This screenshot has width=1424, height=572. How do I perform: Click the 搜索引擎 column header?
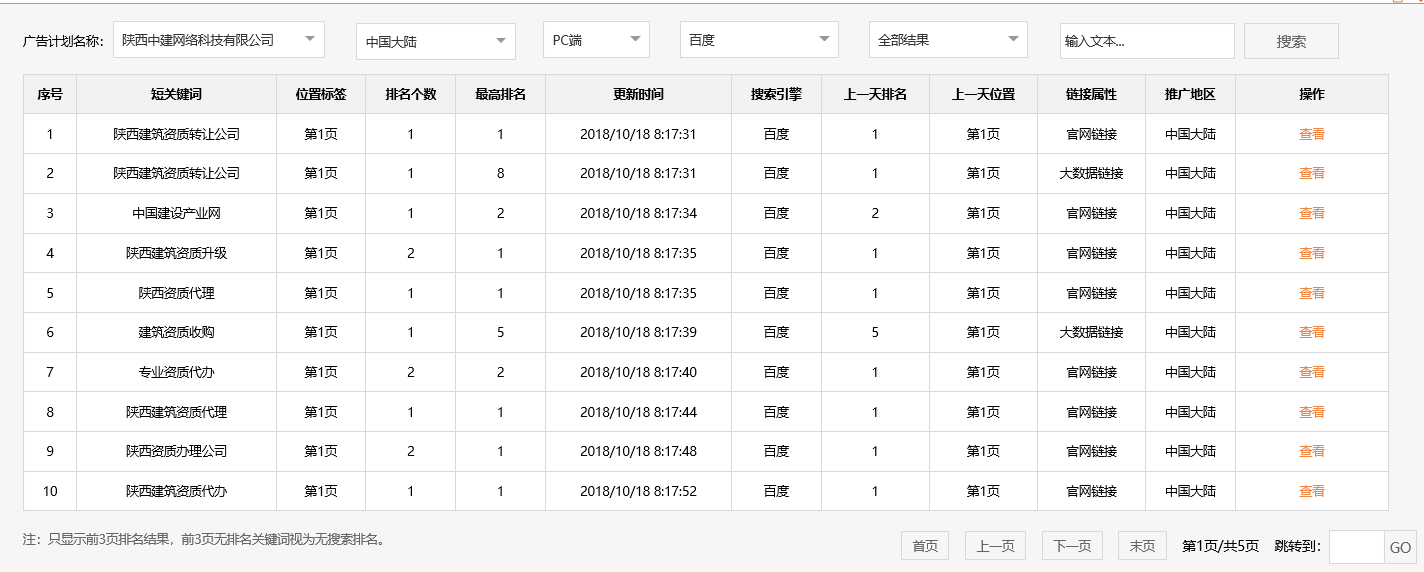(776, 94)
